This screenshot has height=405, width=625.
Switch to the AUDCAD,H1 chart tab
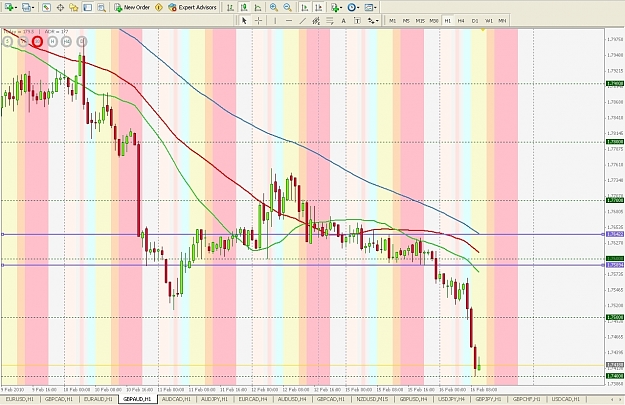[177, 399]
